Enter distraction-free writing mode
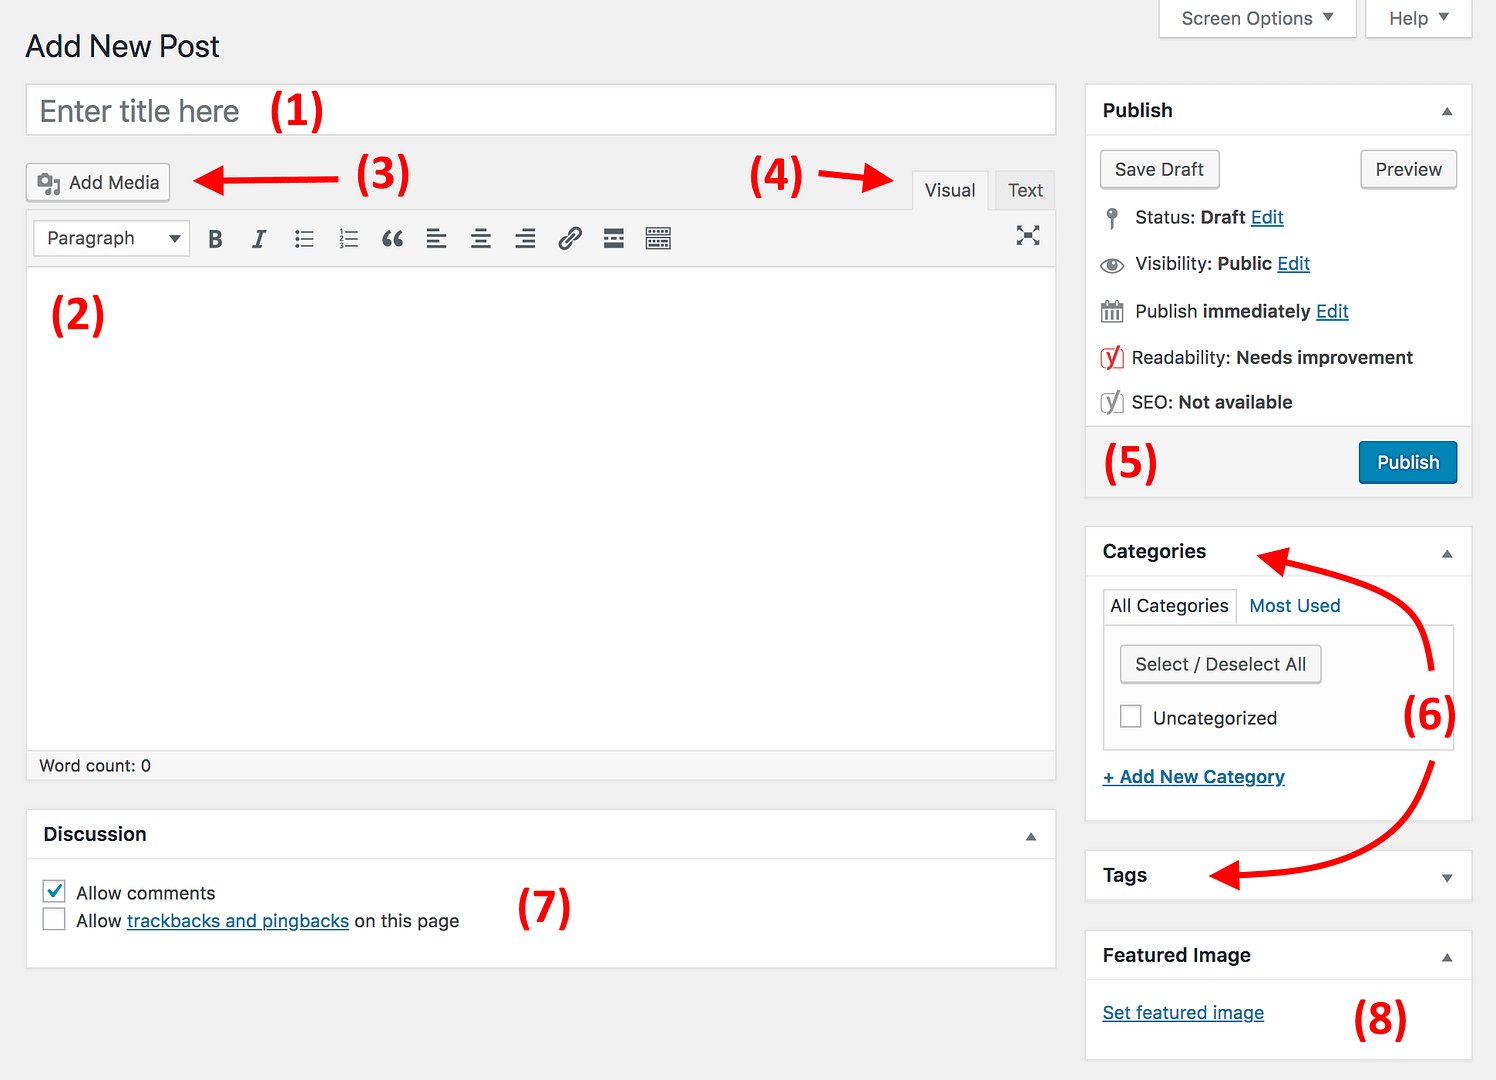 click(1028, 237)
